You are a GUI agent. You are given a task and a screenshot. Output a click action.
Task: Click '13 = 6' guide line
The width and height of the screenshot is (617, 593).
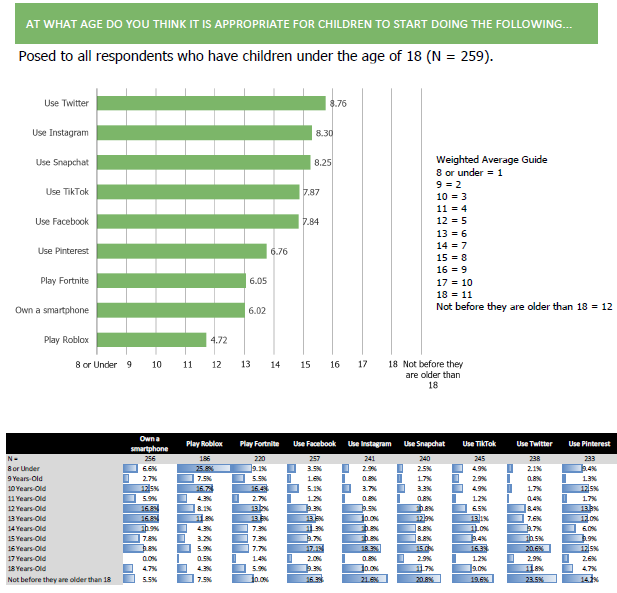pyautogui.click(x=451, y=234)
